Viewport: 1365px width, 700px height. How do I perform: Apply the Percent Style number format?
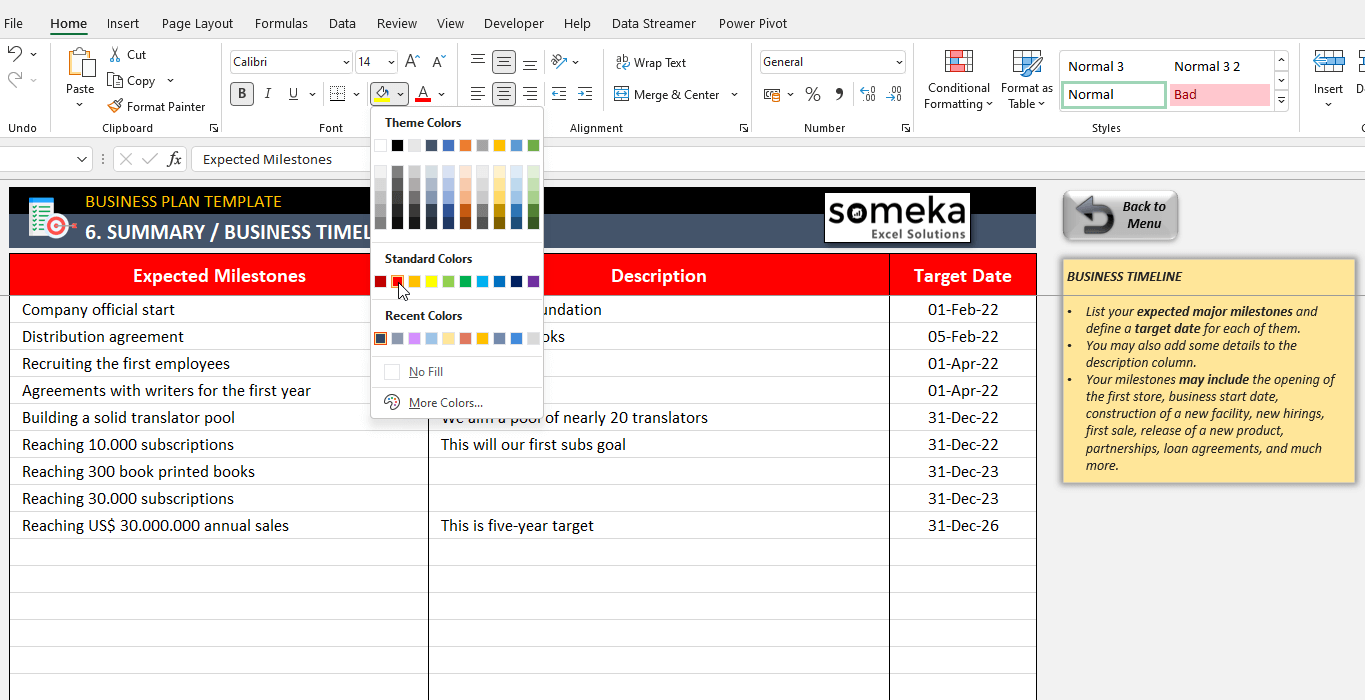pos(813,94)
